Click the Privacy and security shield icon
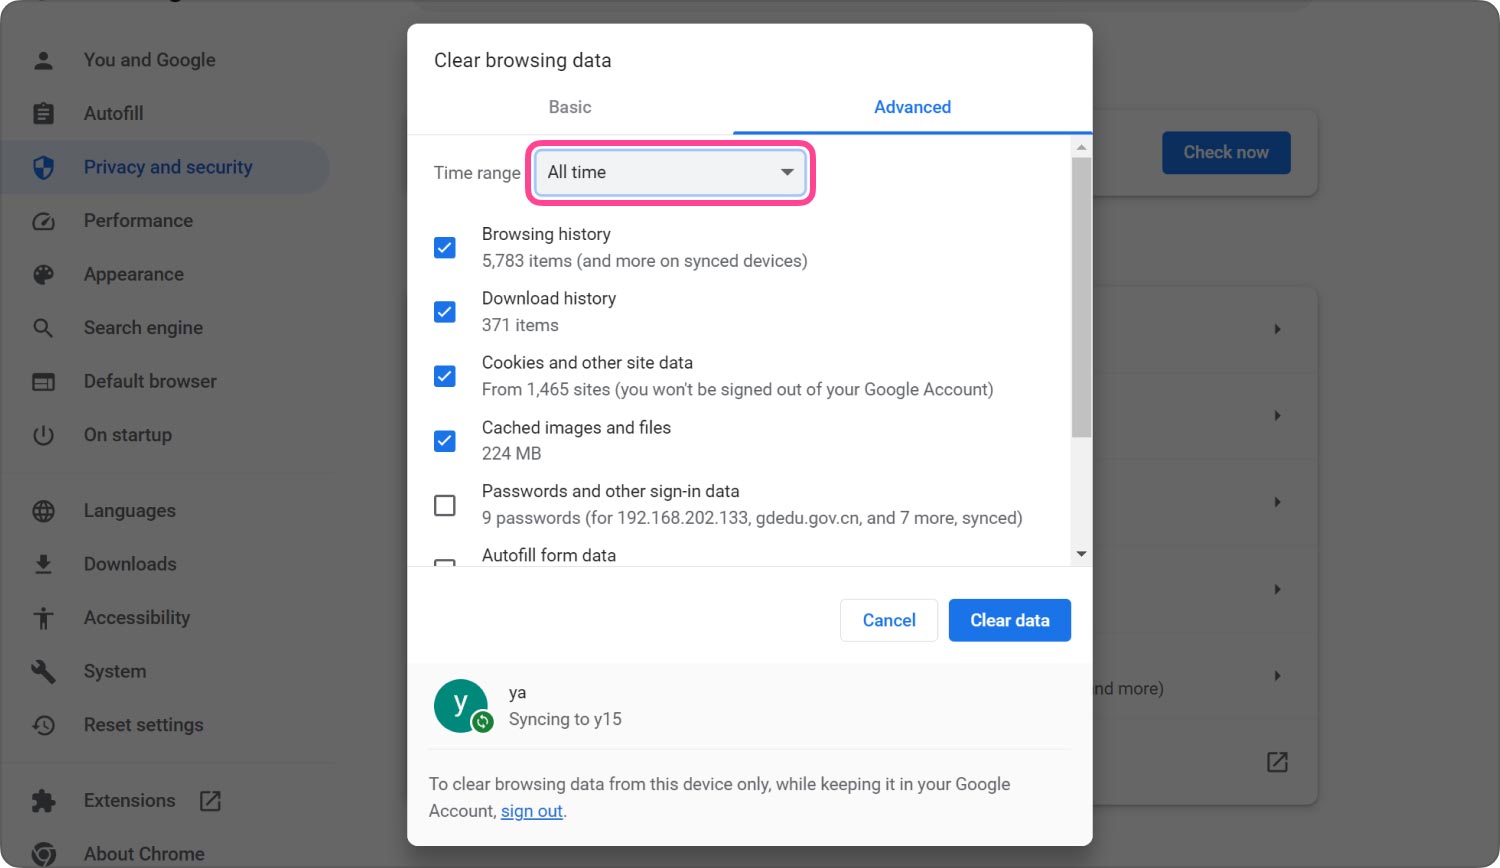This screenshot has height=868, width=1500. pyautogui.click(x=43, y=167)
